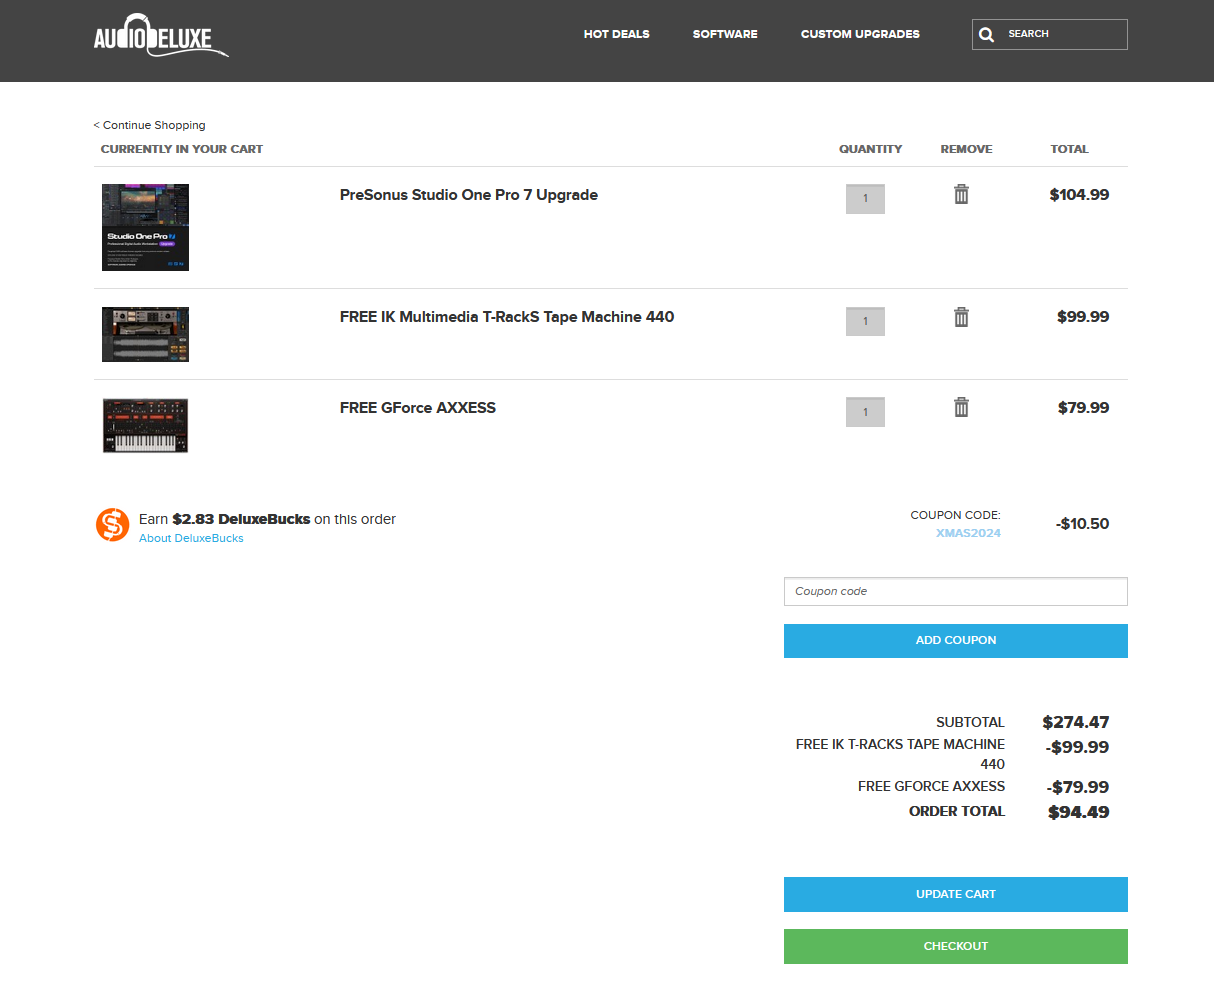Open PreSonus Studio One Pro 7 Upgrade title
Viewport: 1214px width, 988px height.
click(x=469, y=195)
